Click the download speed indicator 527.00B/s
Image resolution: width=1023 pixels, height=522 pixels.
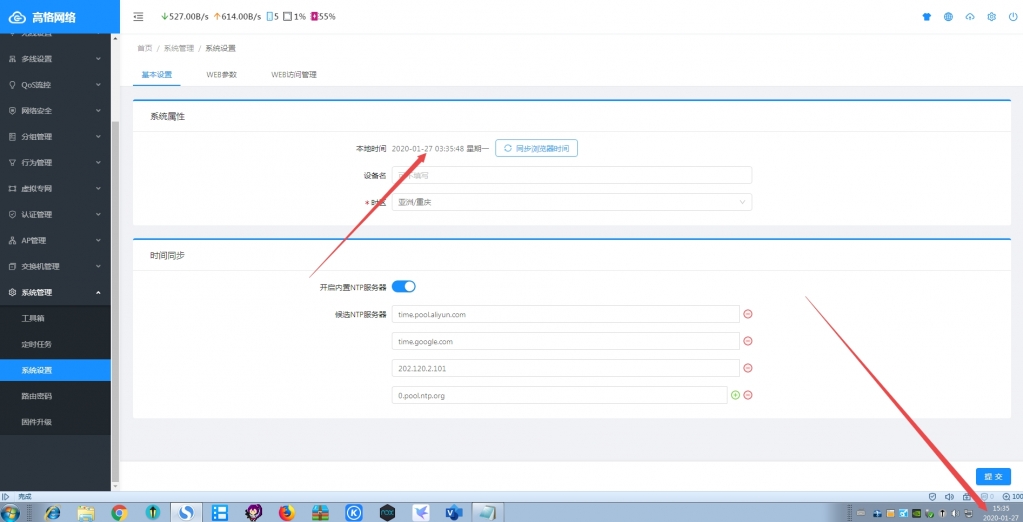point(185,17)
